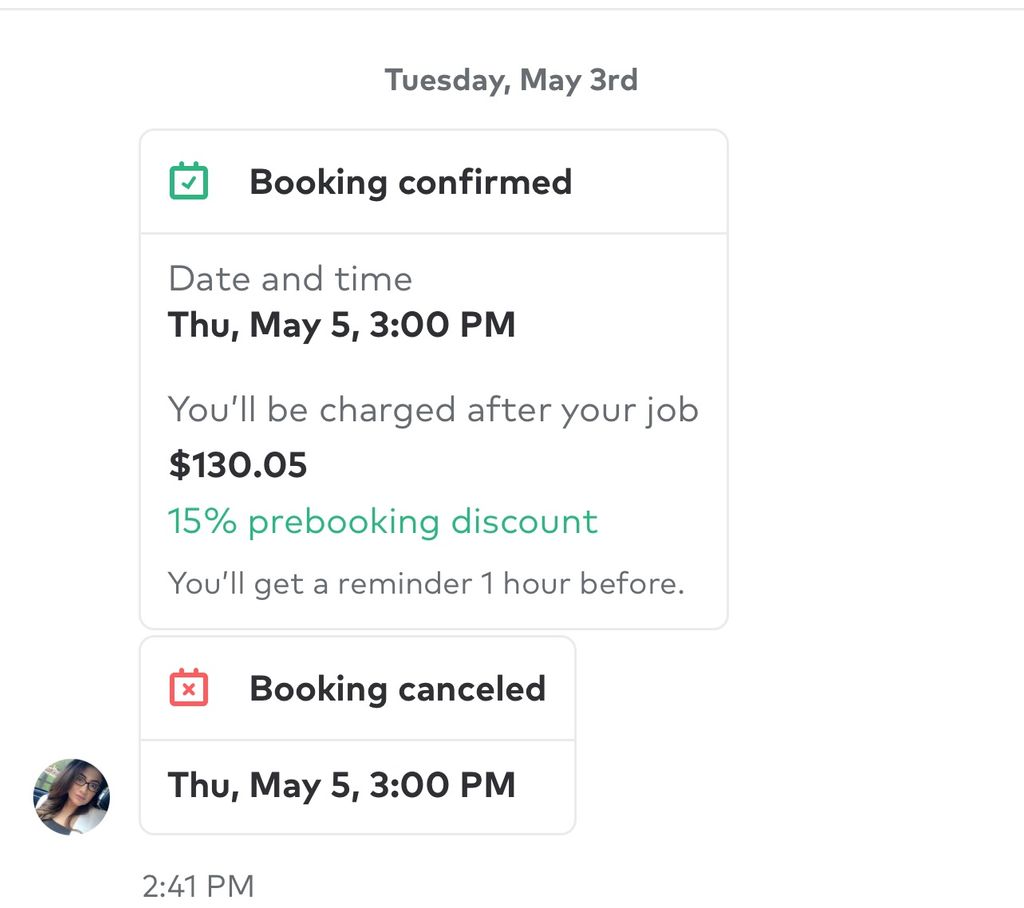Click the You'll be charged after your job text
Screen dimensions: 1024x908
click(433, 411)
